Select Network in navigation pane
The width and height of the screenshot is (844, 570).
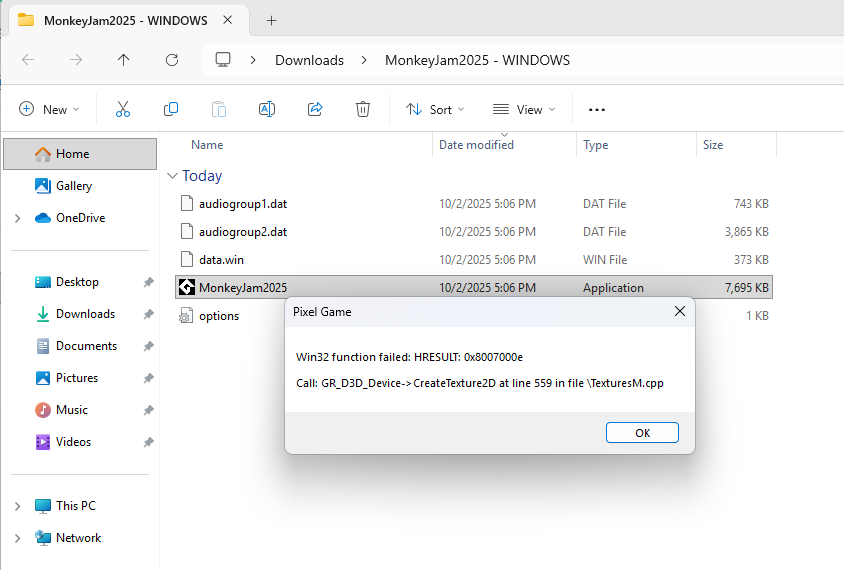pyautogui.click(x=79, y=538)
